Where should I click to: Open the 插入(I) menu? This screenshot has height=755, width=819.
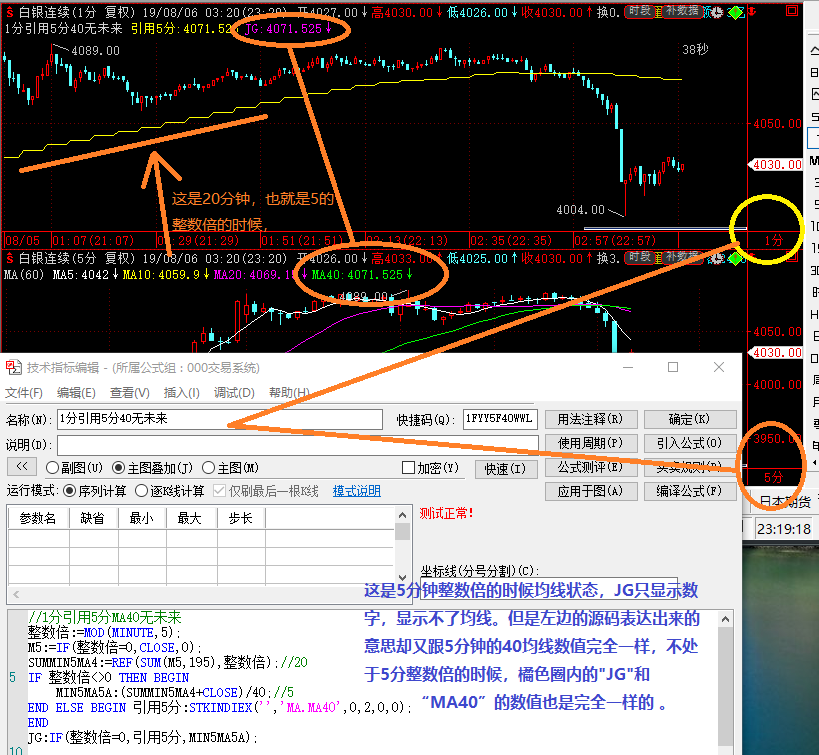181,392
